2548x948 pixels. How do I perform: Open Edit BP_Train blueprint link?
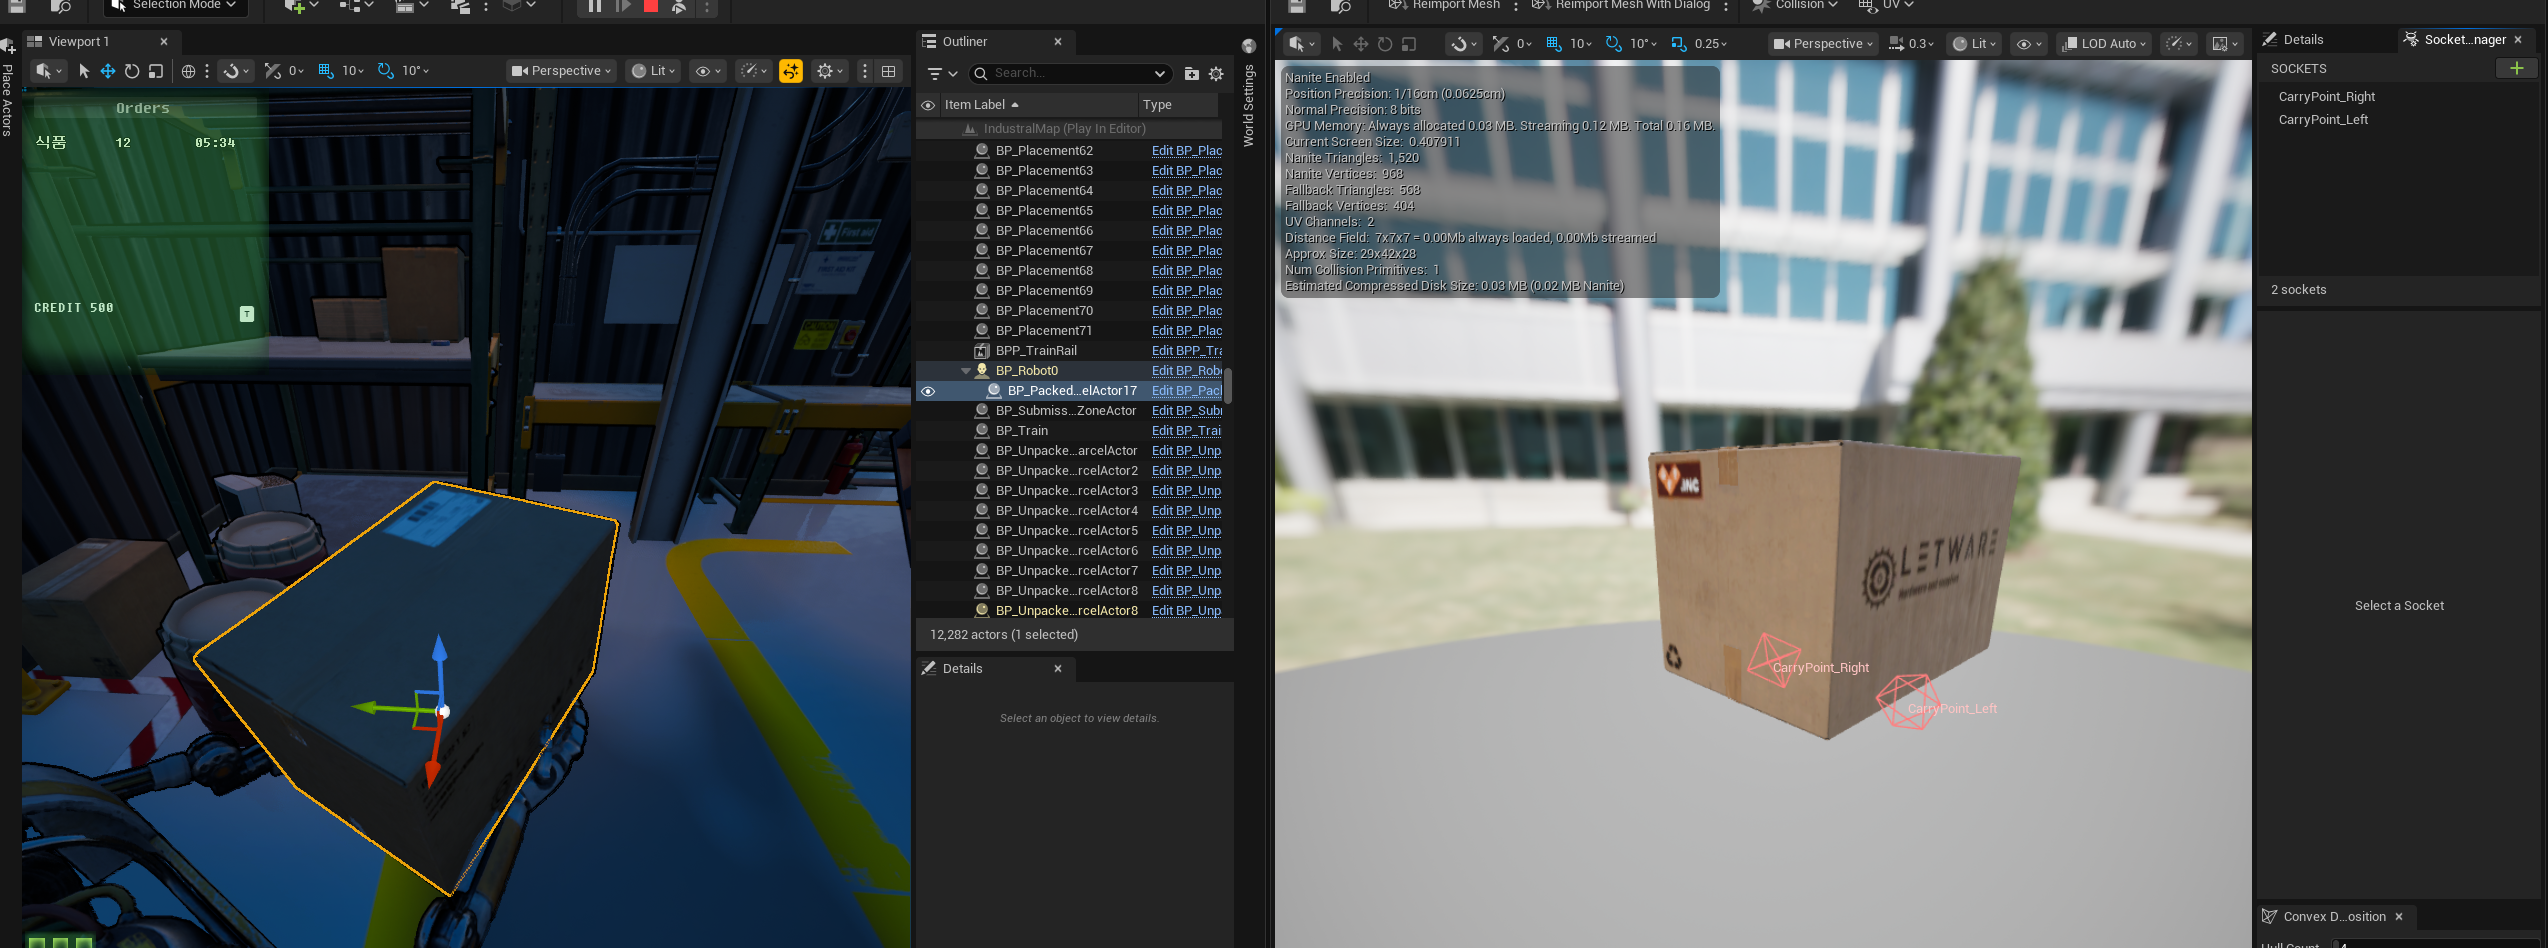pos(1186,431)
